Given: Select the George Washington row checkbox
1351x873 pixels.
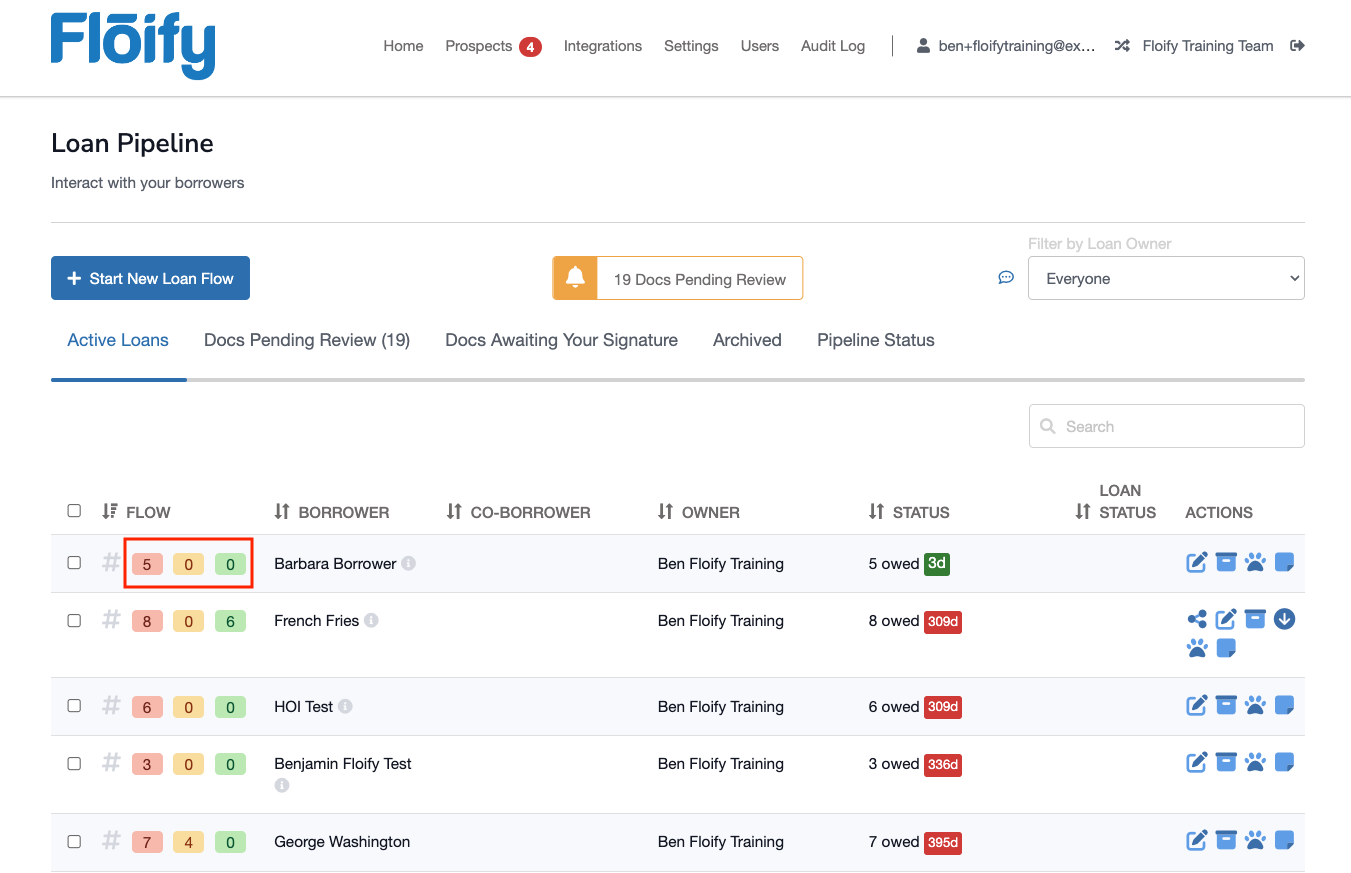Looking at the screenshot, I should (74, 842).
